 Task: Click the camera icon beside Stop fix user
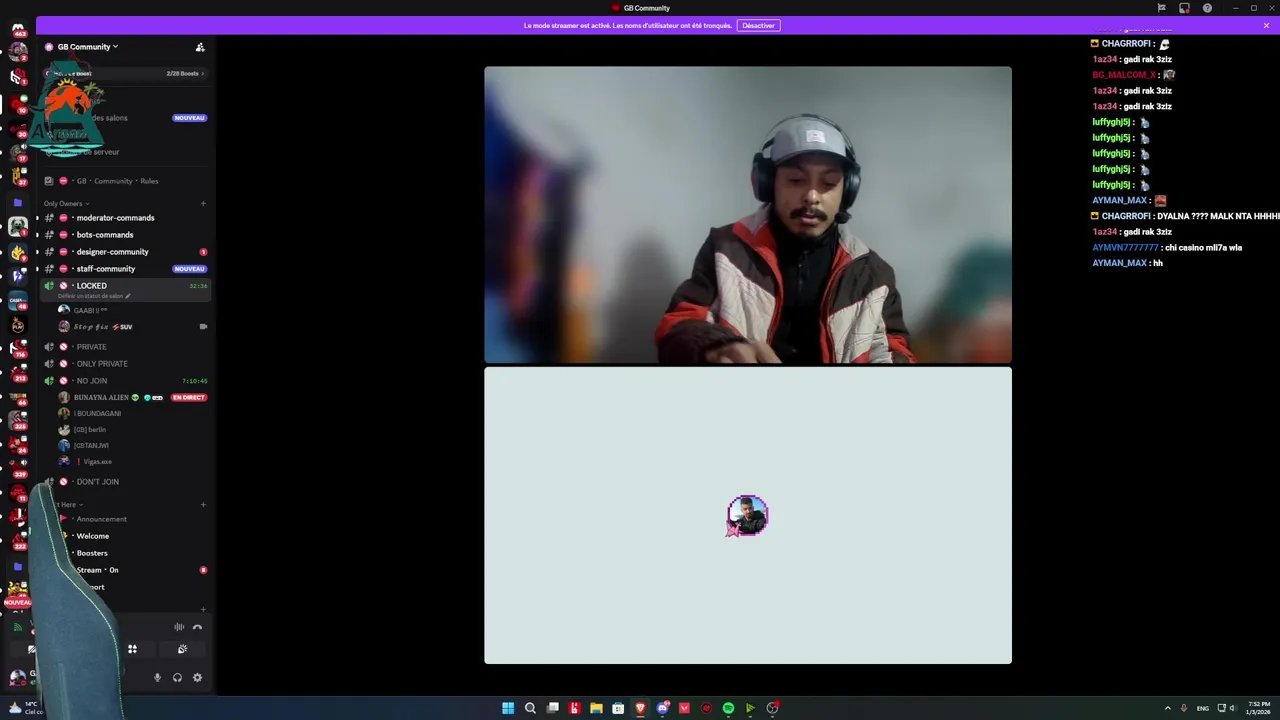(203, 327)
